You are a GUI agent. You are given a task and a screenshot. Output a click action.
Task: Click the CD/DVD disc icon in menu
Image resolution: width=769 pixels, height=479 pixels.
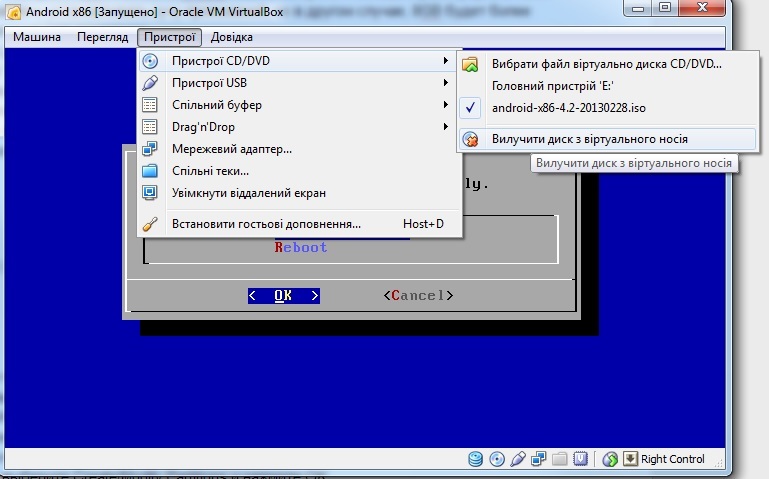(x=150, y=61)
